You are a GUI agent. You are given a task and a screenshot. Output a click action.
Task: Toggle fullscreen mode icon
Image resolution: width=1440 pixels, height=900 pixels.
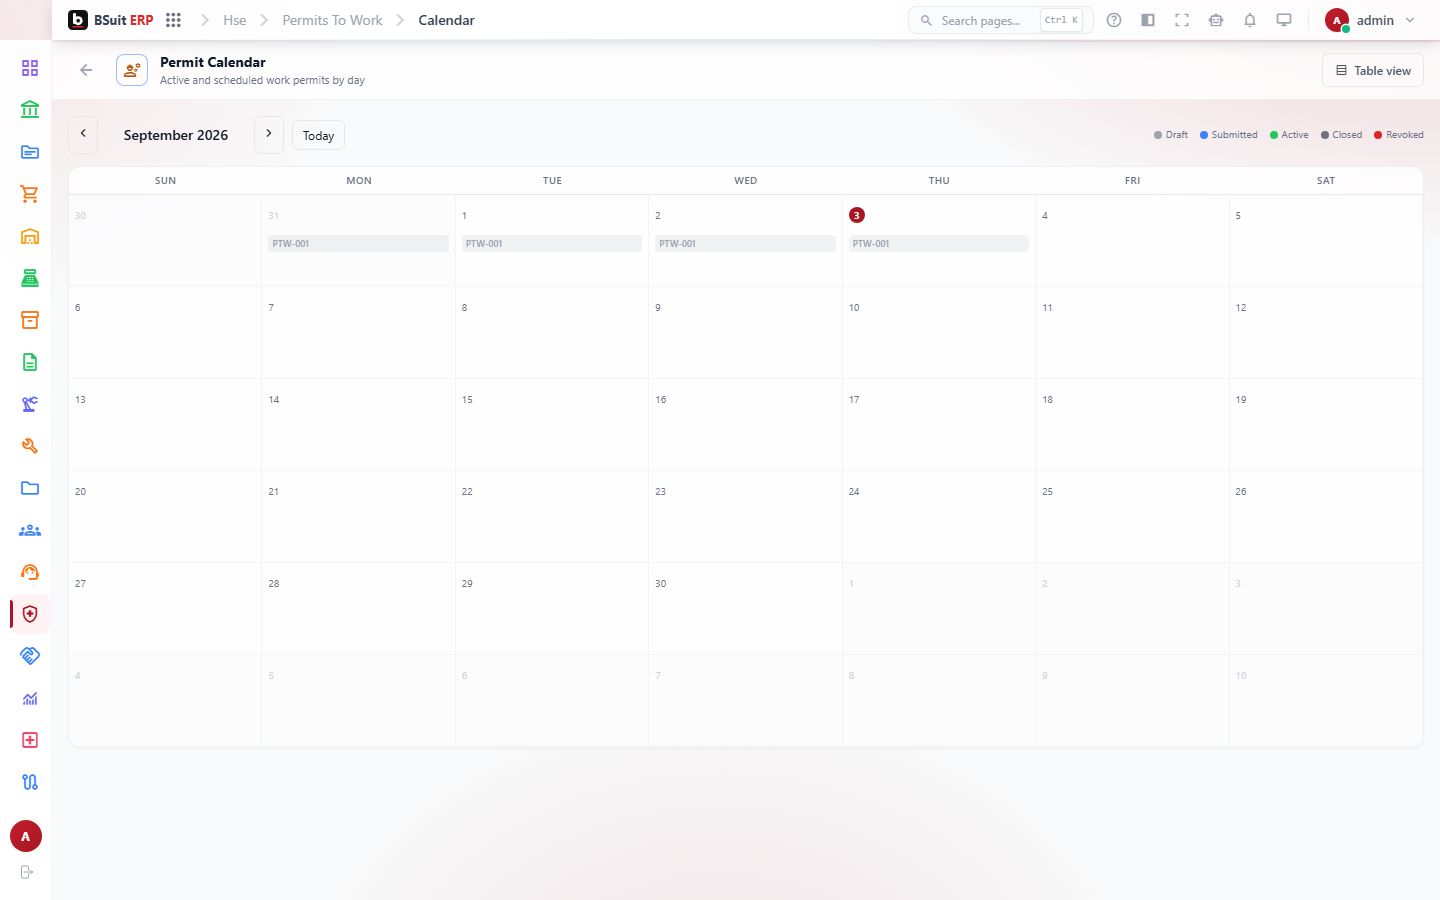click(x=1182, y=20)
